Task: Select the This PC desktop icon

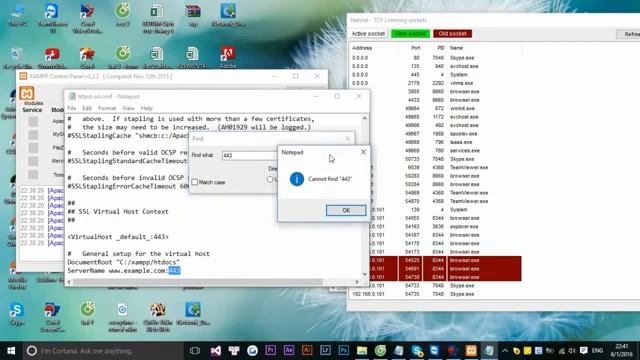Action: (18, 16)
